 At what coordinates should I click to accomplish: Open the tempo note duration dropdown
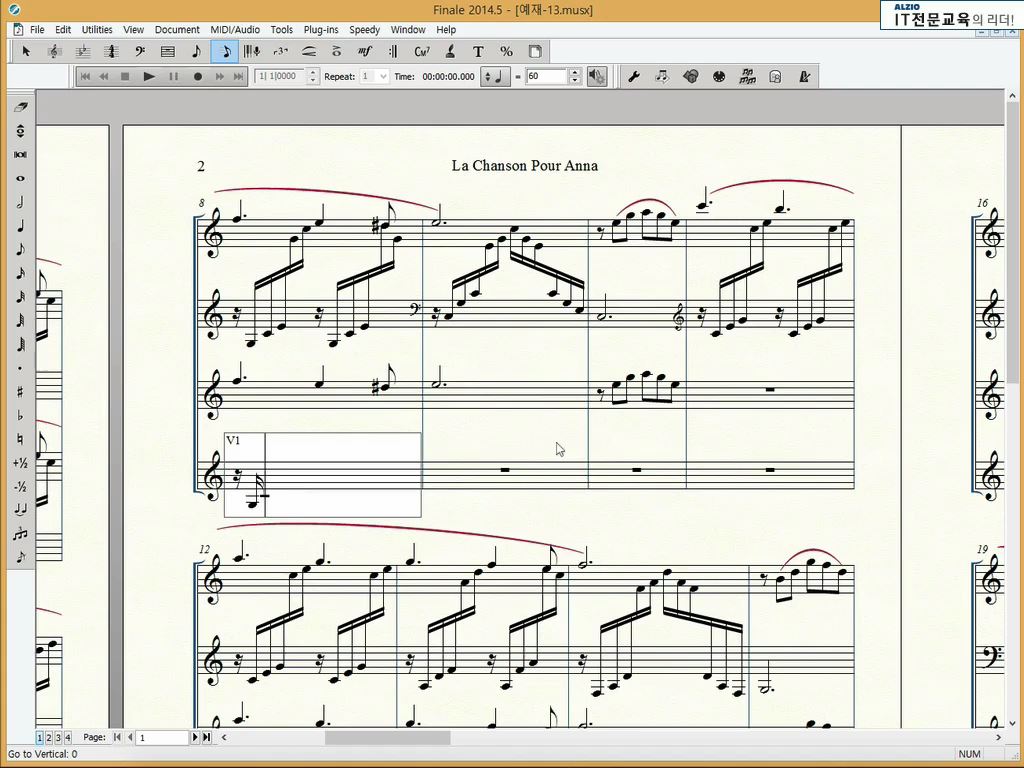click(x=495, y=76)
